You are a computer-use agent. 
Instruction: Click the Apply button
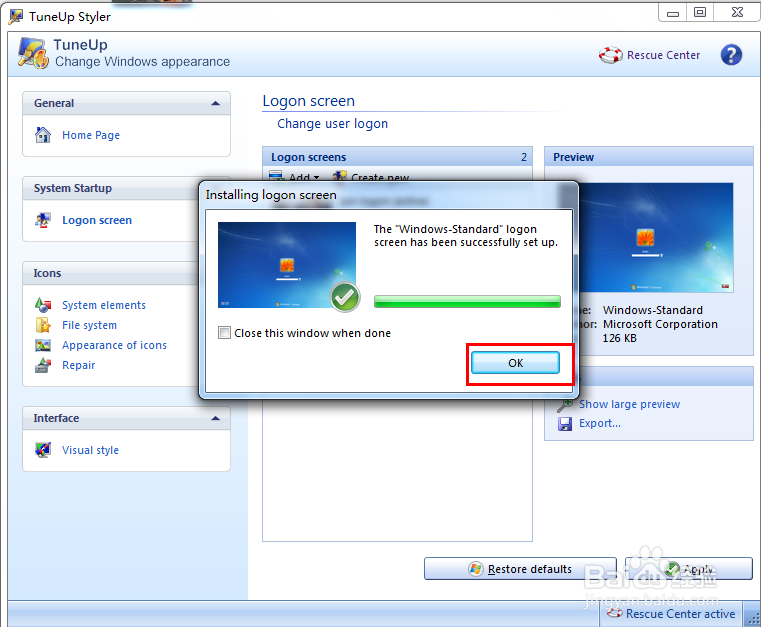(x=689, y=569)
